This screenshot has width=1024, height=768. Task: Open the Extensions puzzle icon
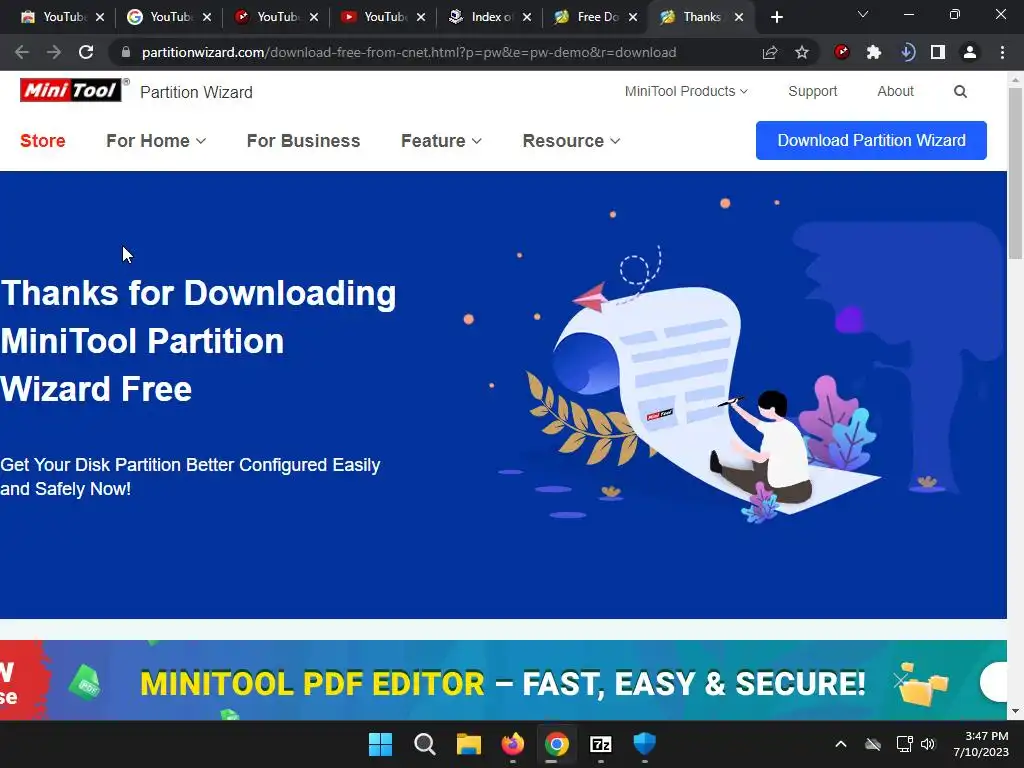coord(874,52)
